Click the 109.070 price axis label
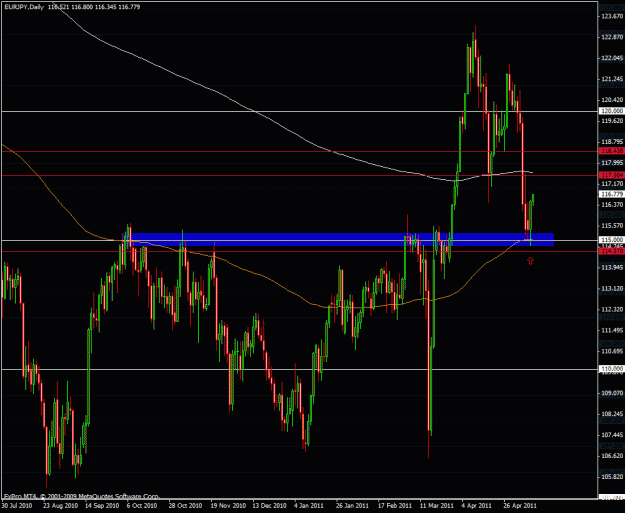This screenshot has width=625, height=513. (612, 393)
